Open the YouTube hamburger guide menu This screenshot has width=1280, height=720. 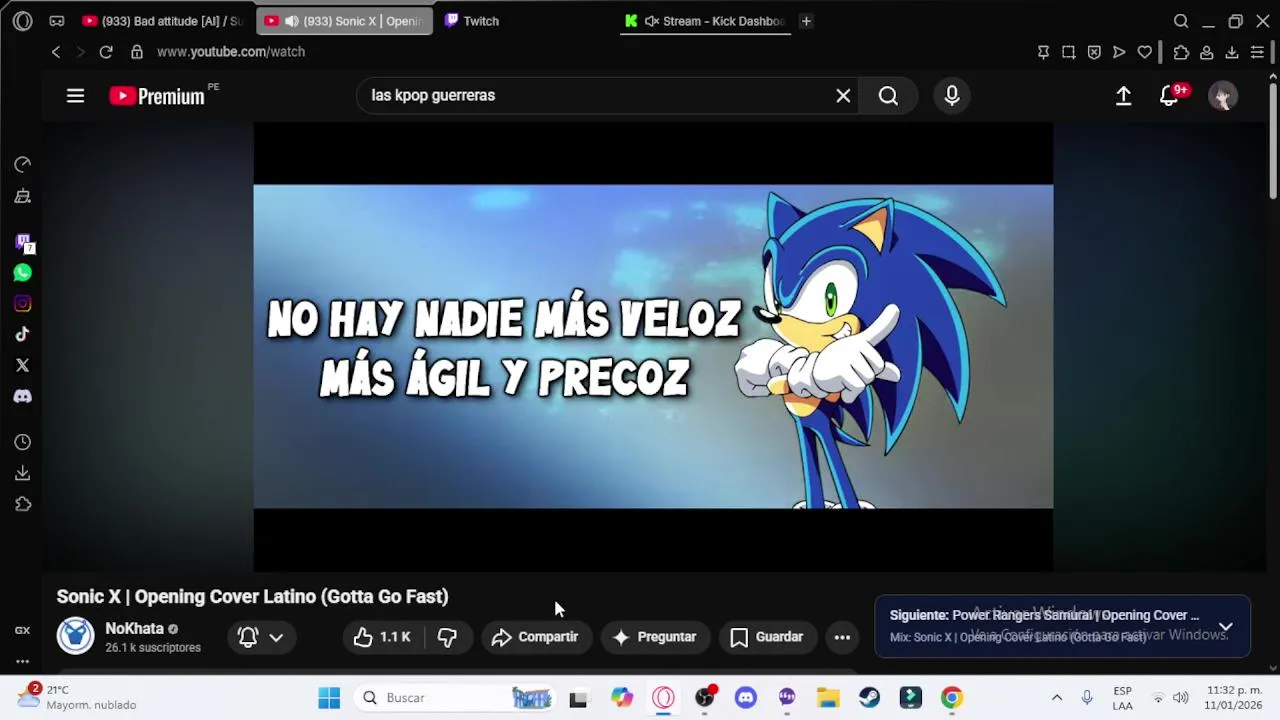coord(75,96)
